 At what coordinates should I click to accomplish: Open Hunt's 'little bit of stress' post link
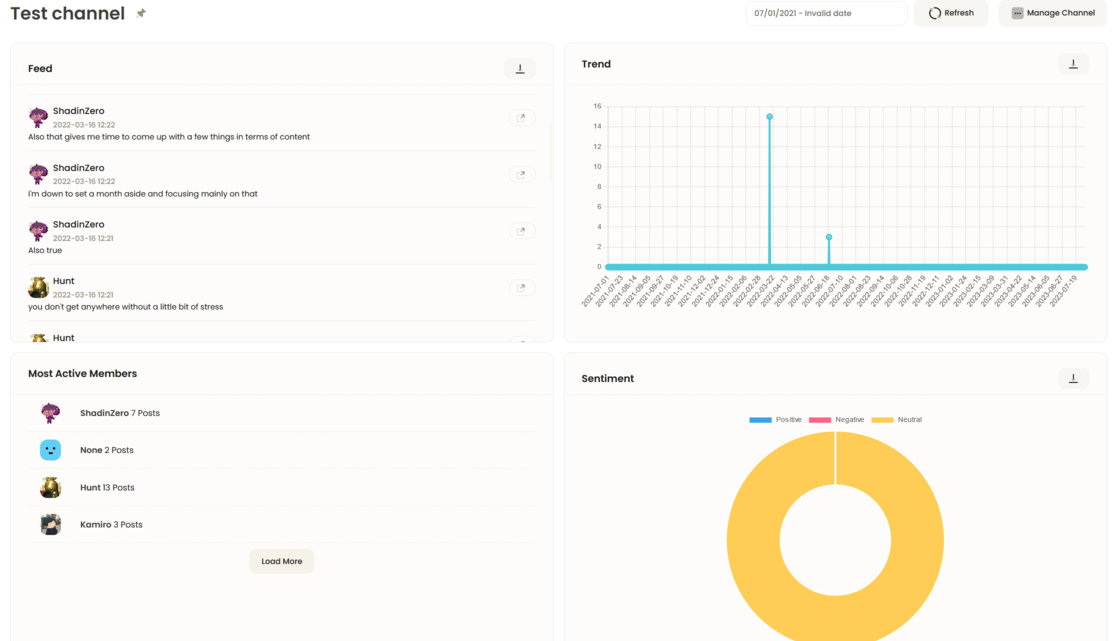click(521, 288)
